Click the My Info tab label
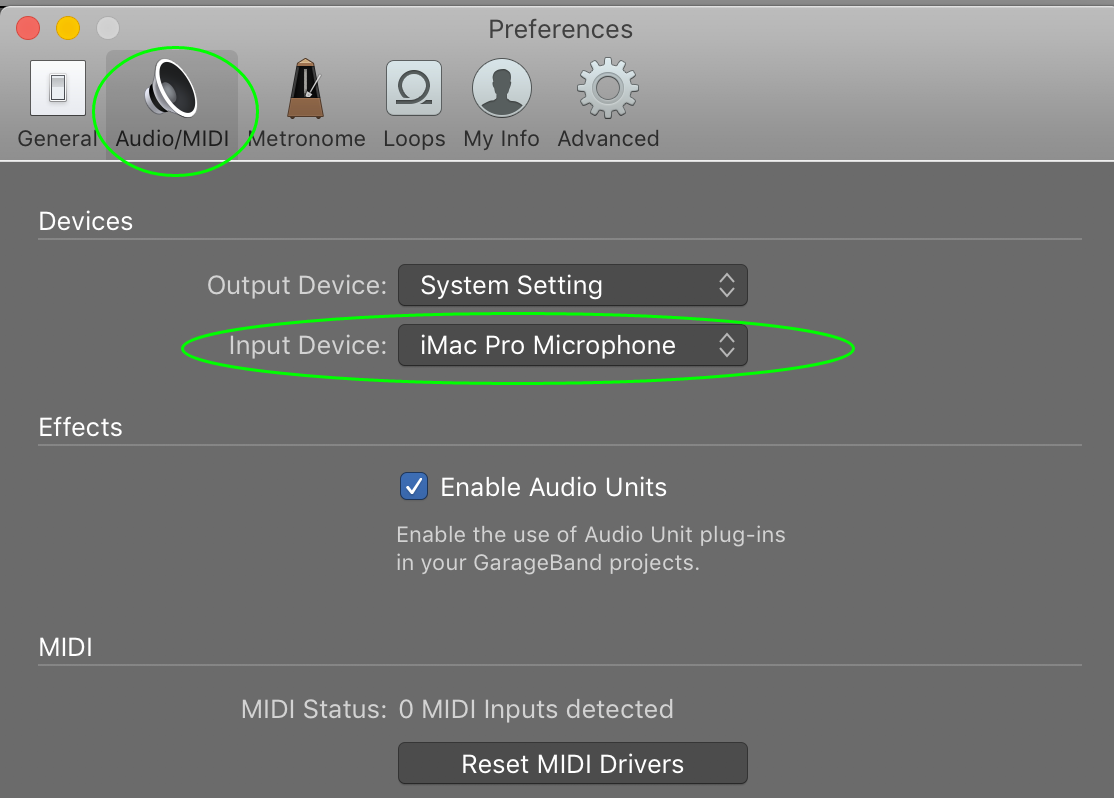The width and height of the screenshot is (1114, 798). point(501,139)
